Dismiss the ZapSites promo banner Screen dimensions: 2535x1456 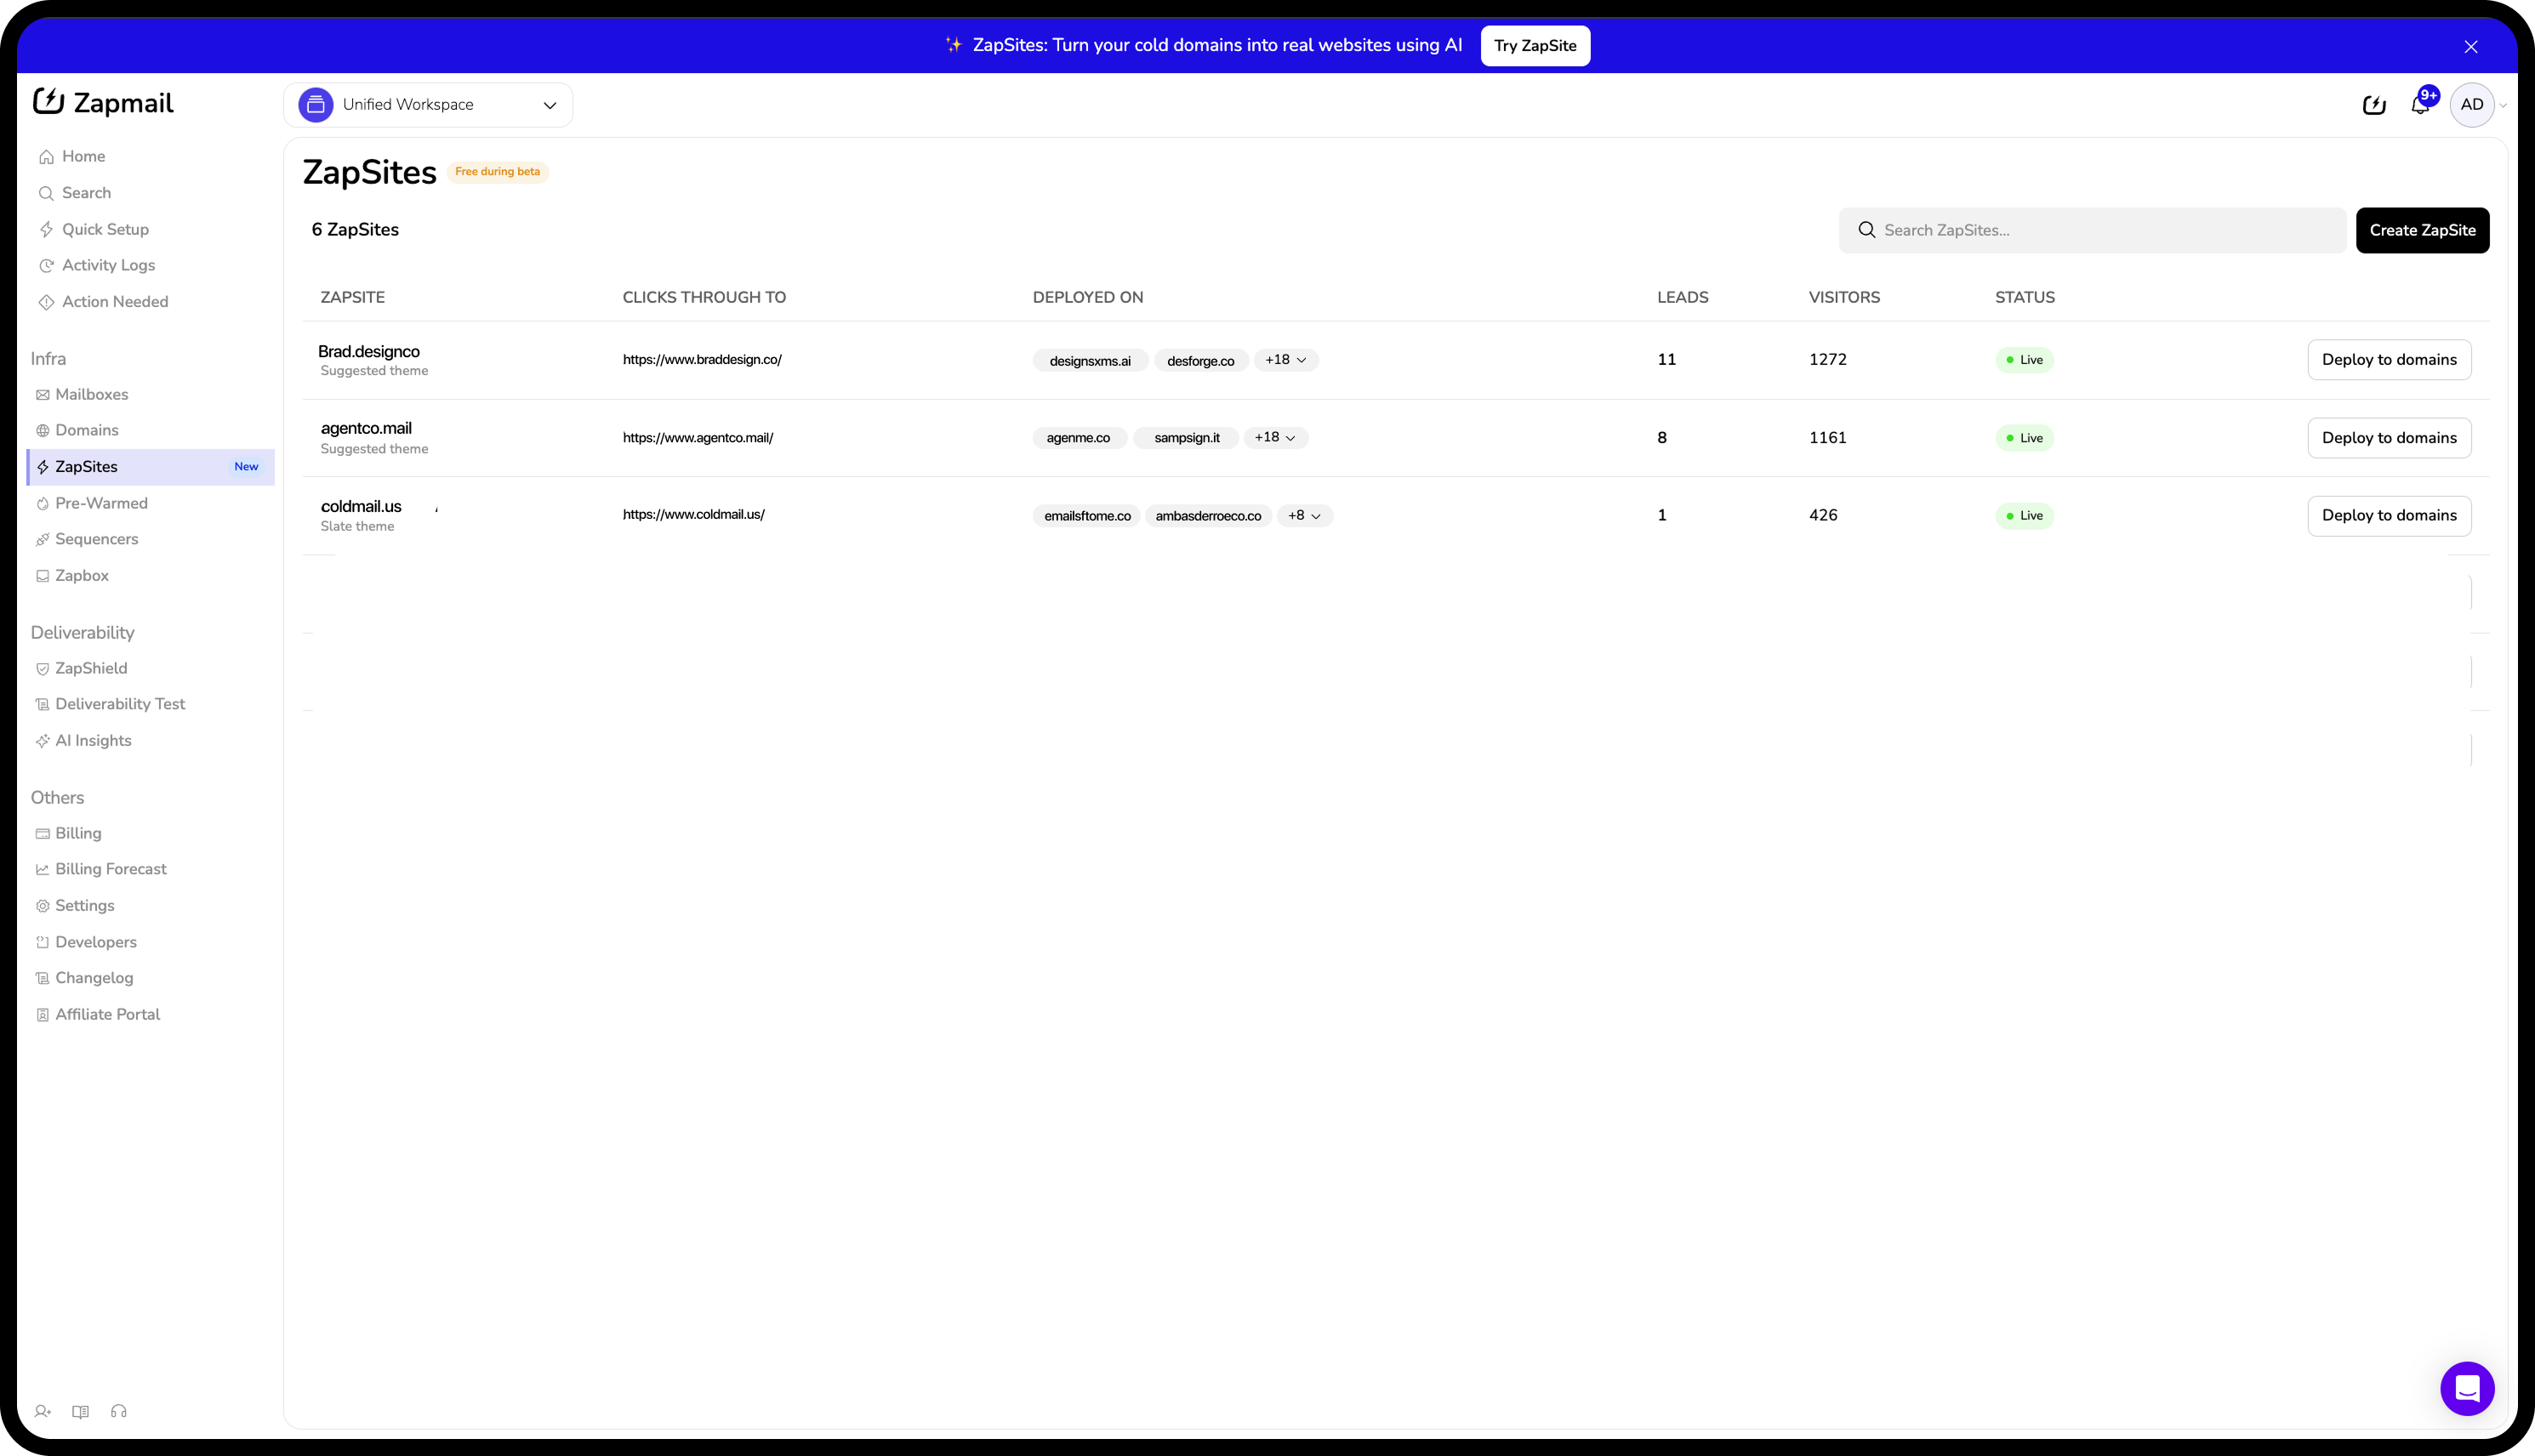pos(2471,46)
